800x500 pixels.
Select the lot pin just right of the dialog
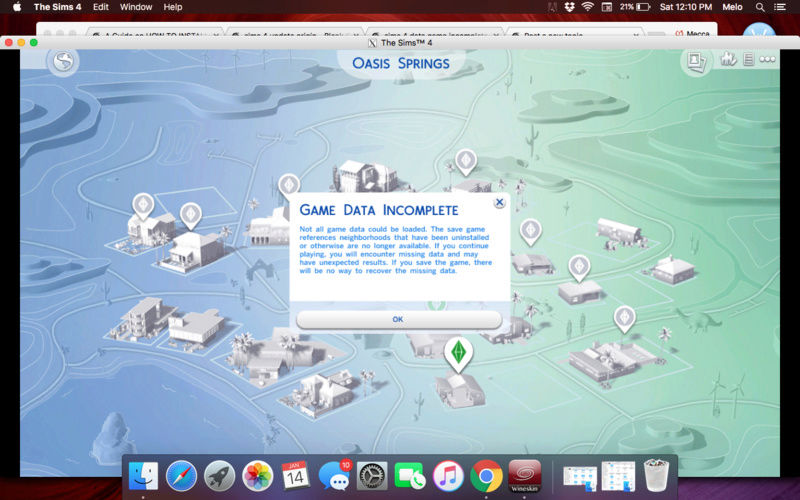click(531, 231)
